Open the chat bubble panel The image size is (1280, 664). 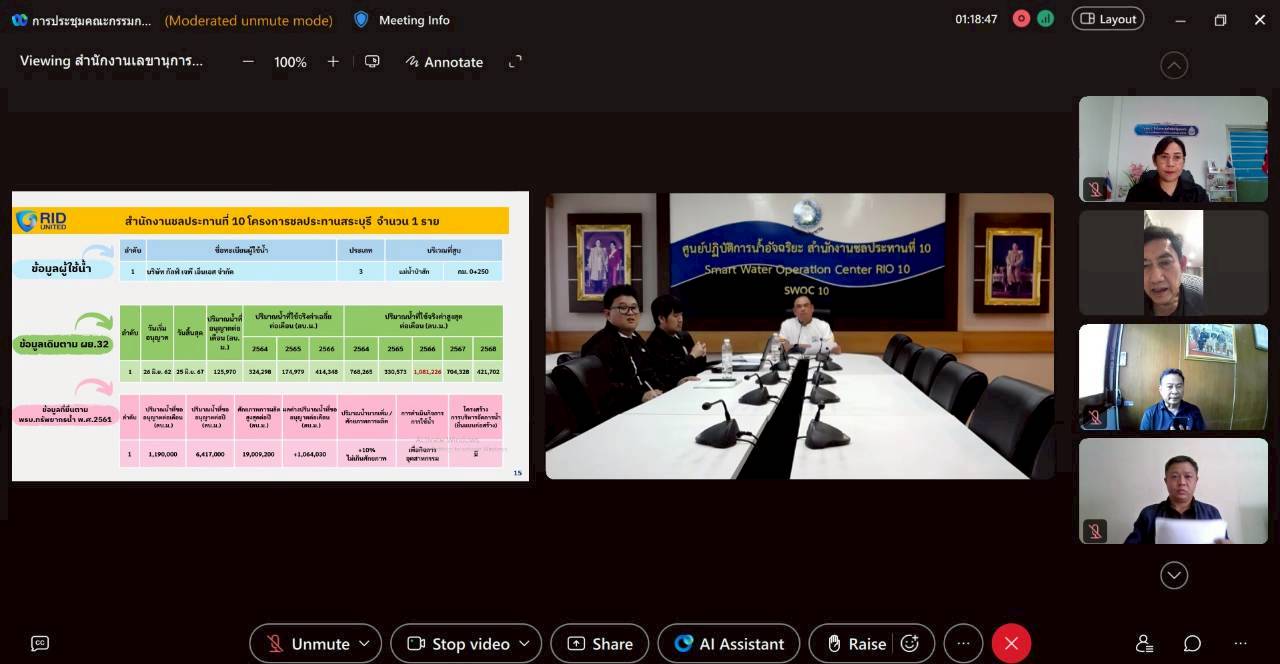coord(1192,643)
